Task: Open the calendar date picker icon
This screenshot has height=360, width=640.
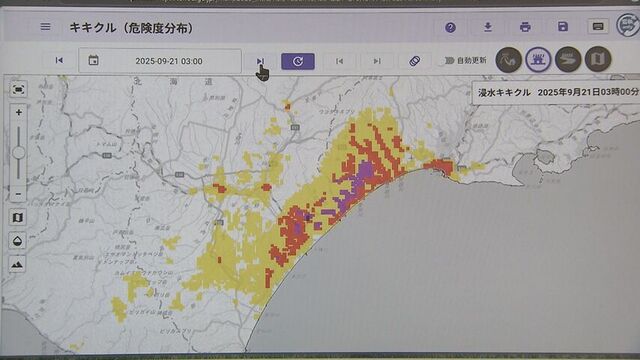Action: coord(93,60)
